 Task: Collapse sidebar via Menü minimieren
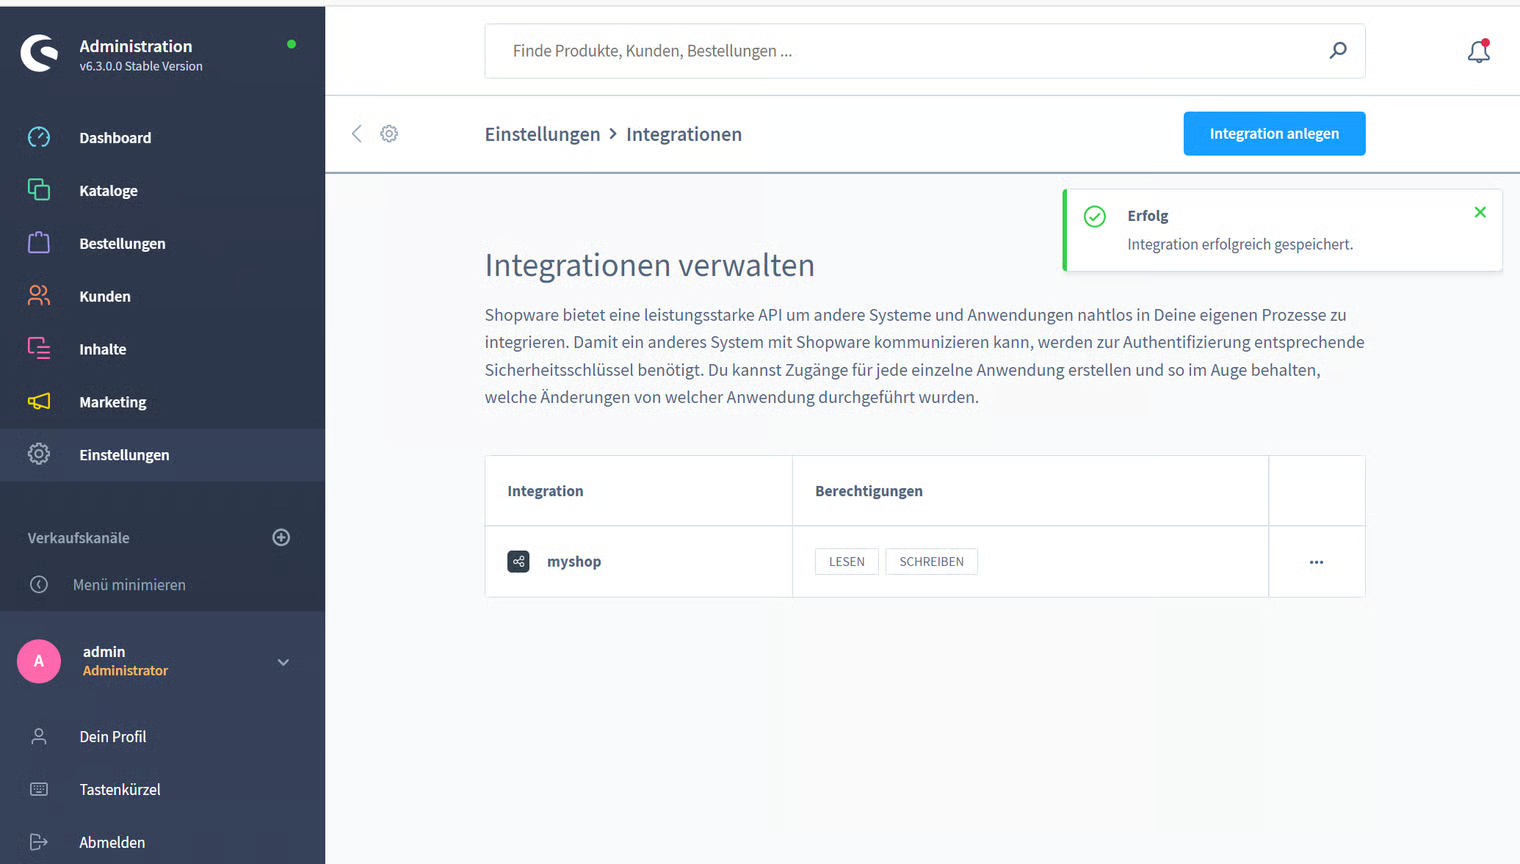click(128, 585)
